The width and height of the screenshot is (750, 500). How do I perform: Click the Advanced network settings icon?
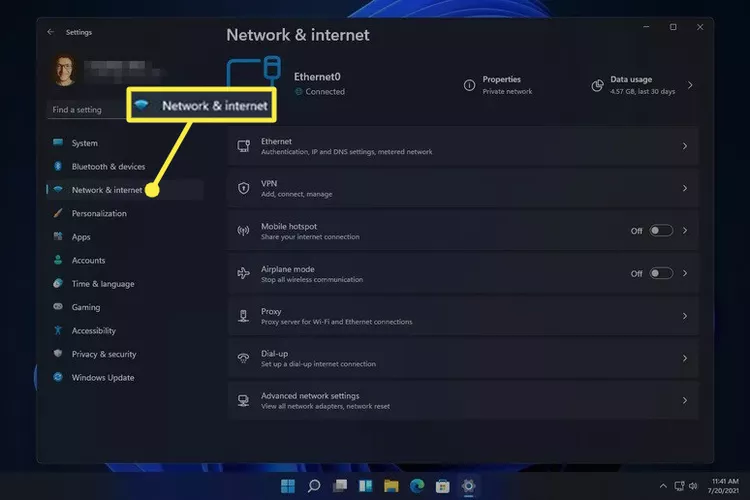coord(243,400)
